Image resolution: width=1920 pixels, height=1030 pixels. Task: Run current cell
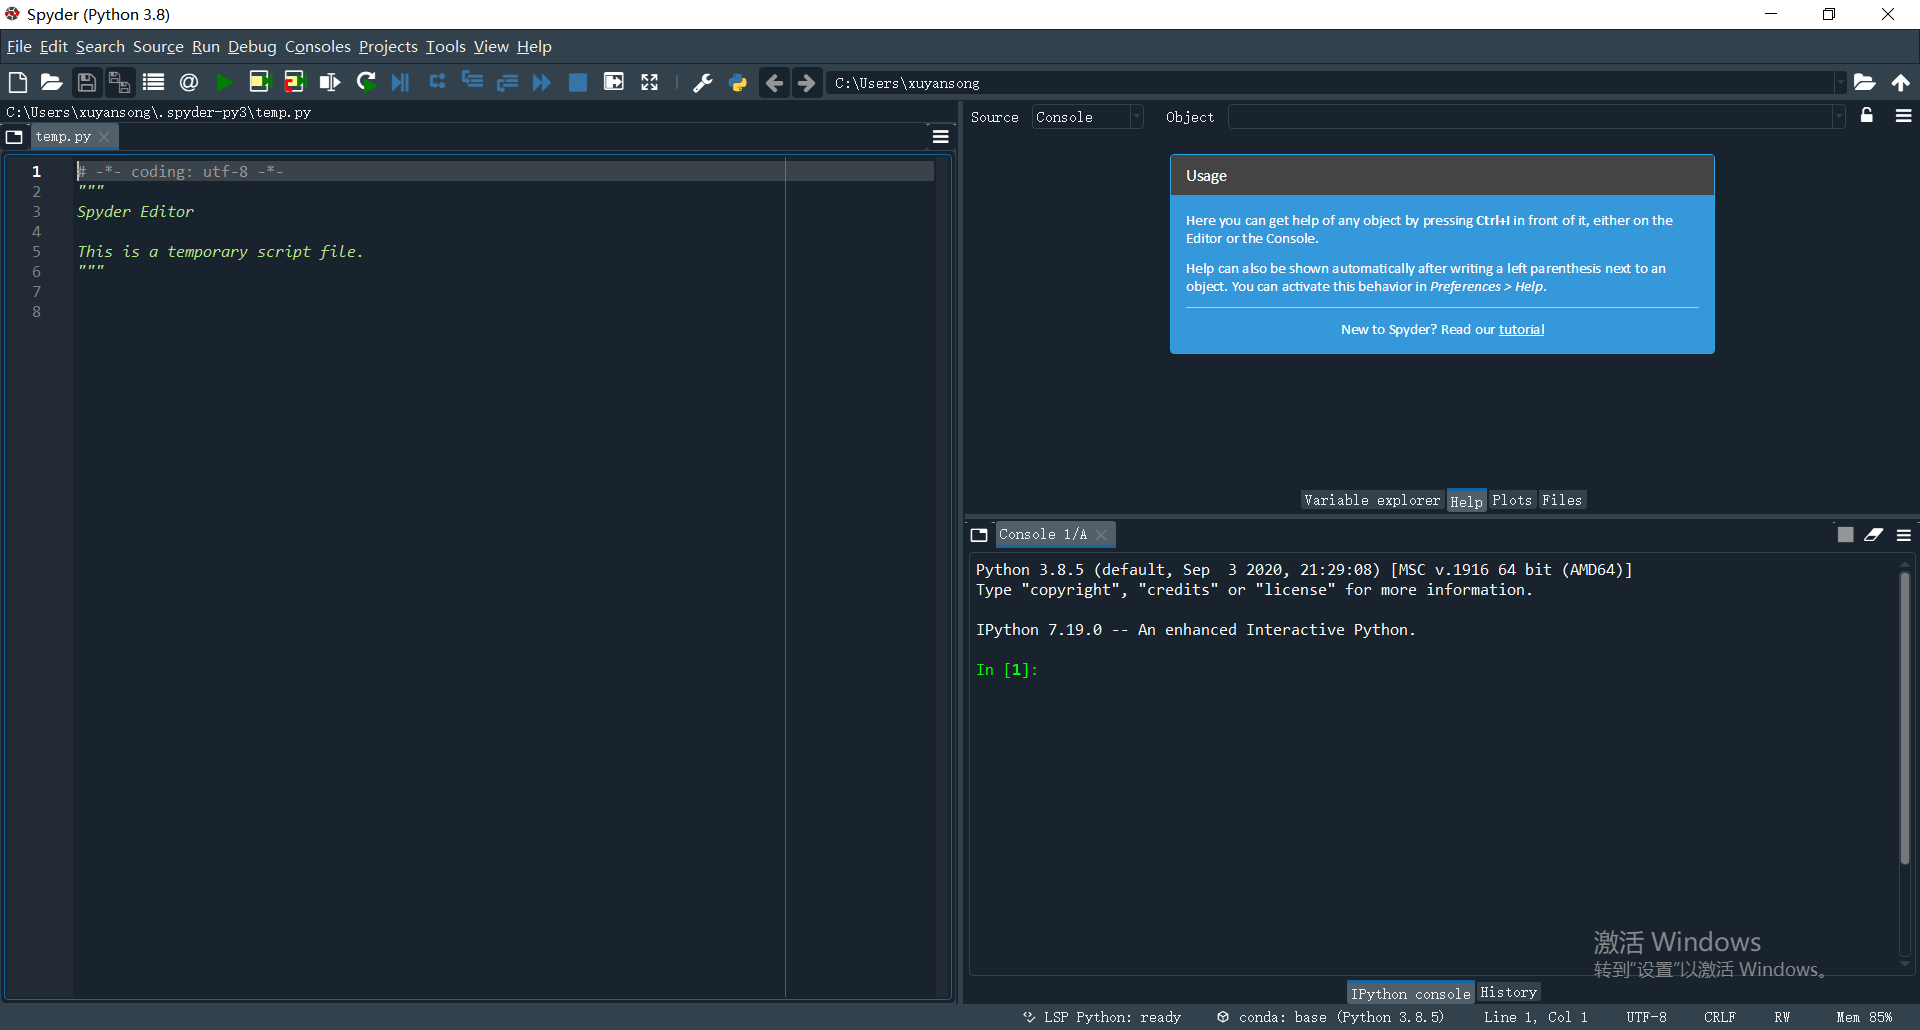259,82
